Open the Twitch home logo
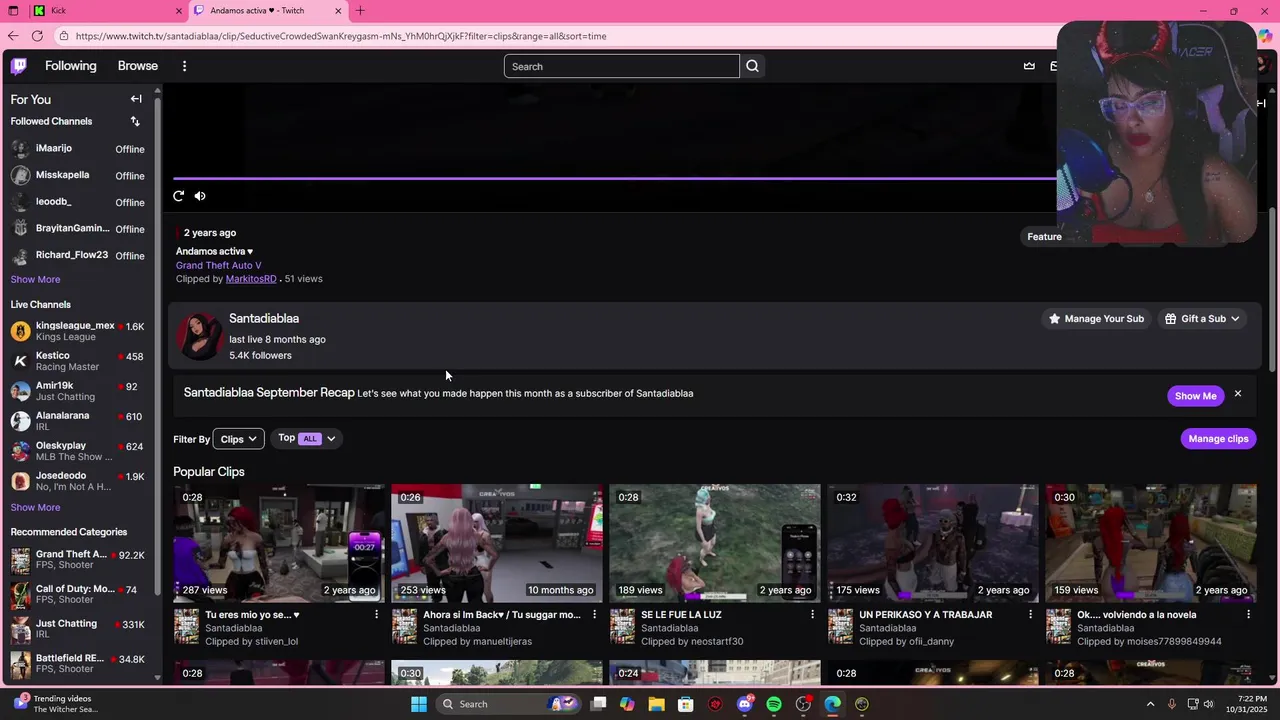1280x720 pixels. click(x=18, y=66)
